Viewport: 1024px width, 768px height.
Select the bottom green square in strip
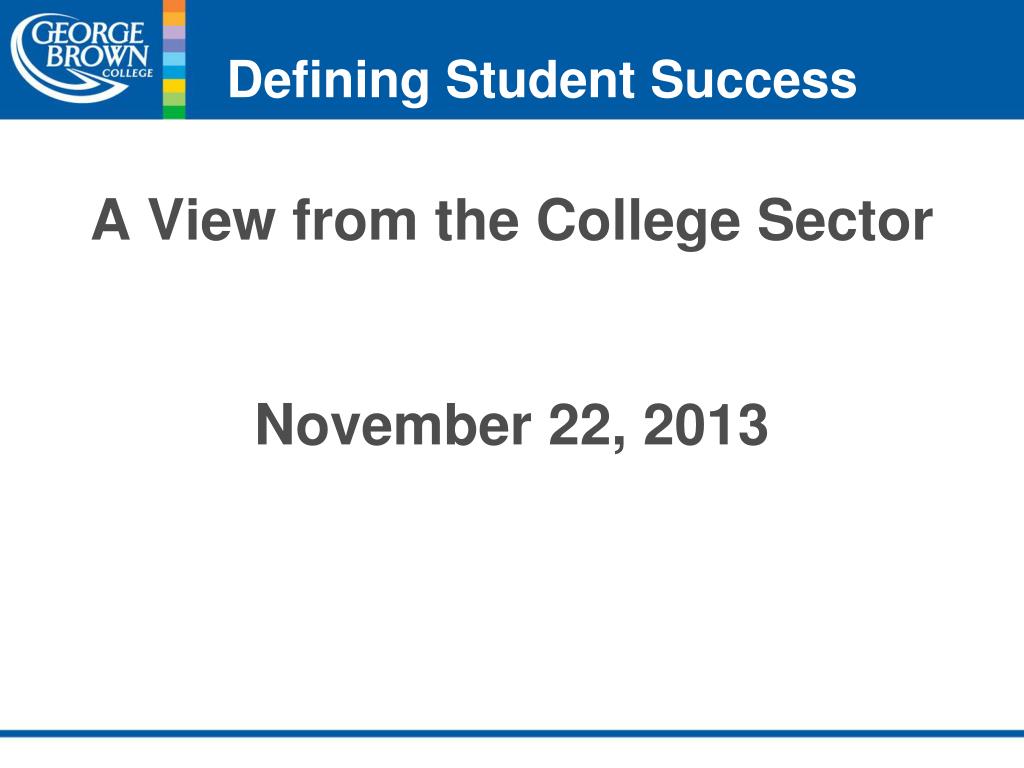(x=174, y=112)
